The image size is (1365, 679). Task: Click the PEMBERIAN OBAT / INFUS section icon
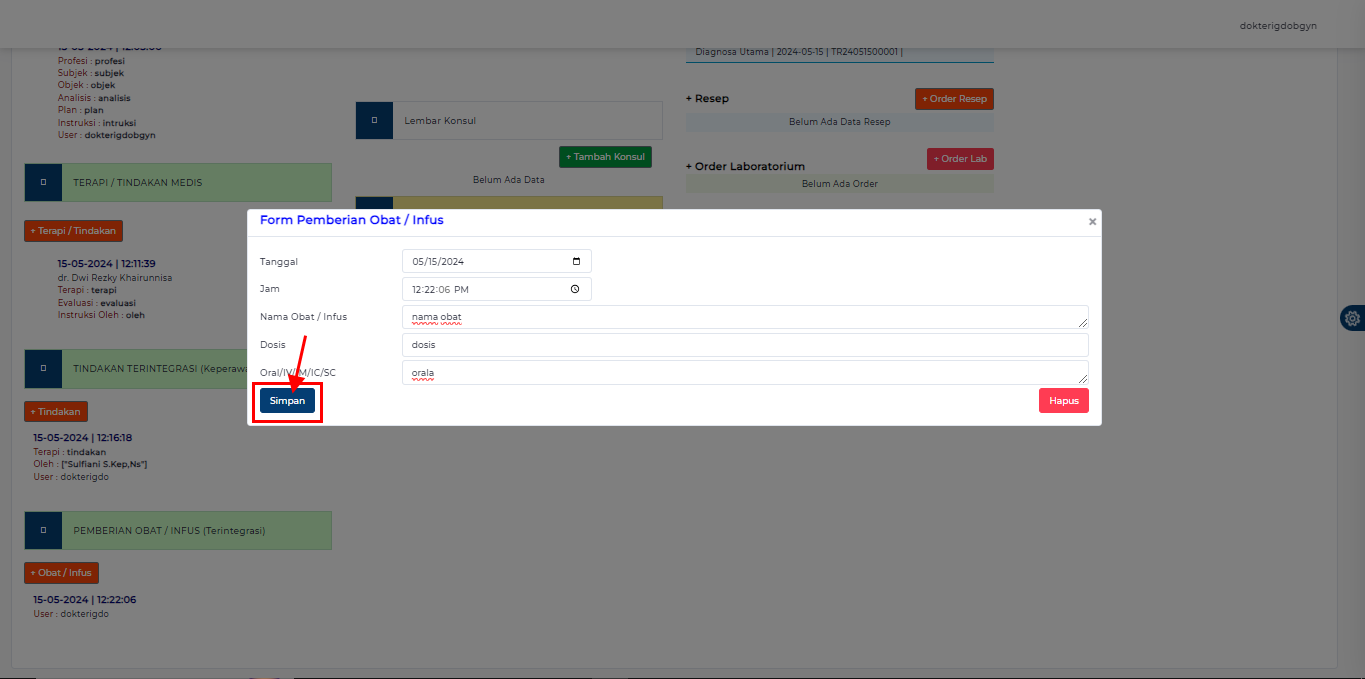(43, 530)
